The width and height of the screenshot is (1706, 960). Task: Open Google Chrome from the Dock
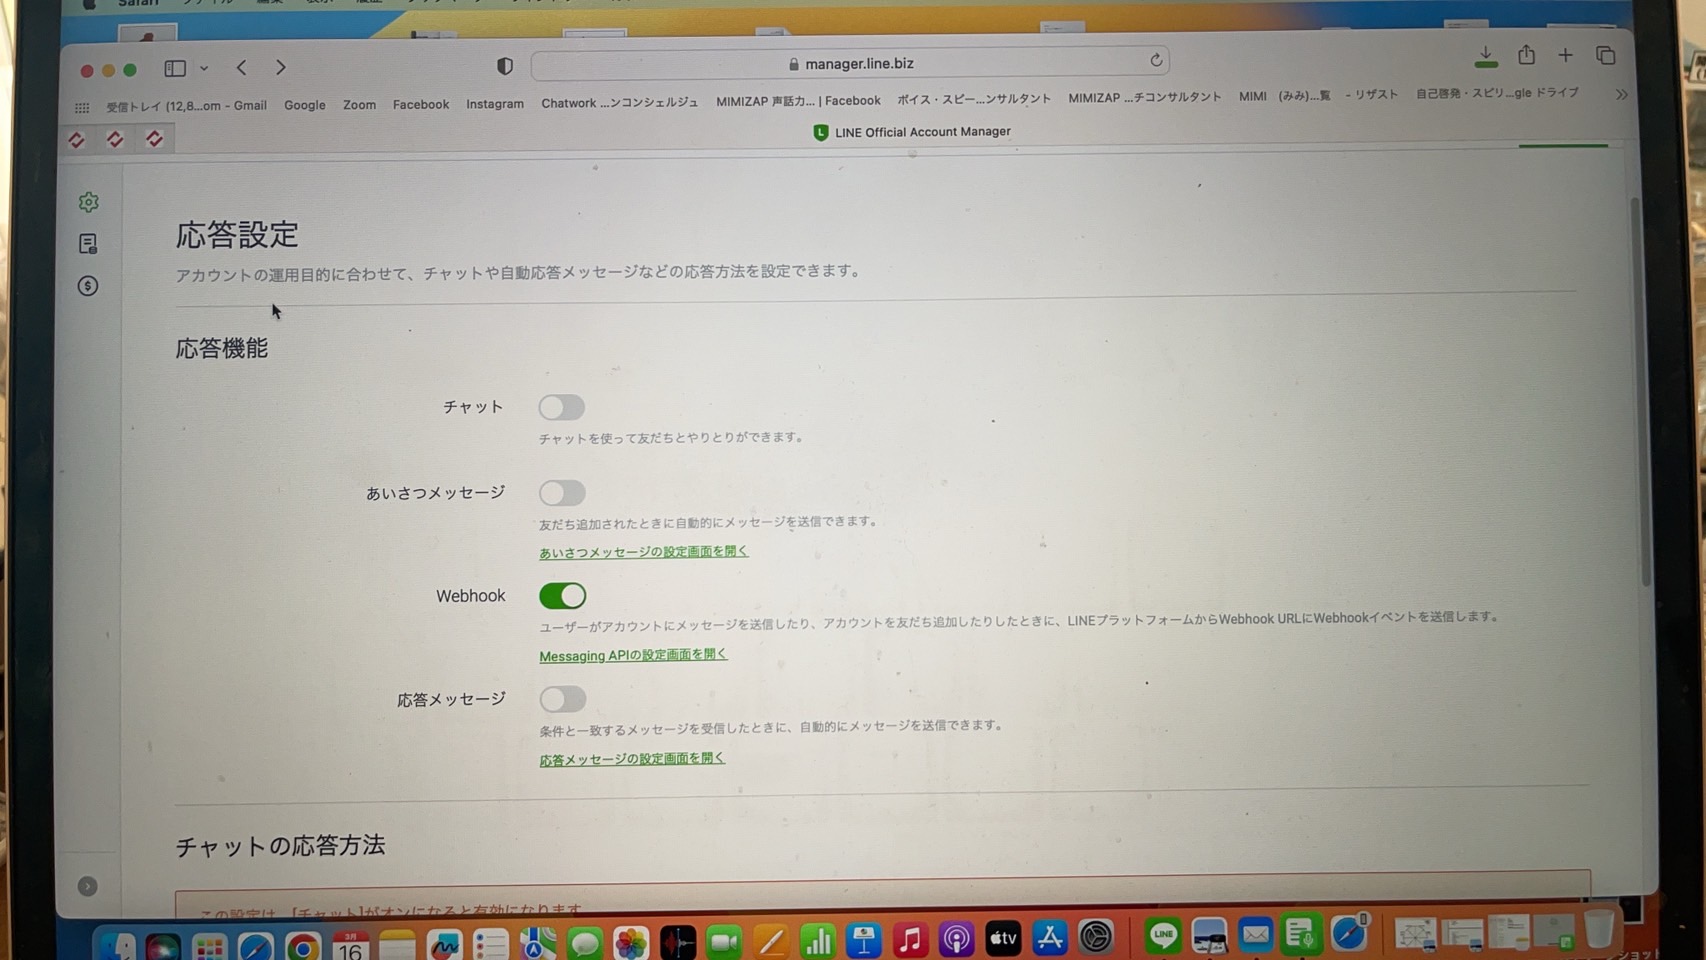click(302, 947)
